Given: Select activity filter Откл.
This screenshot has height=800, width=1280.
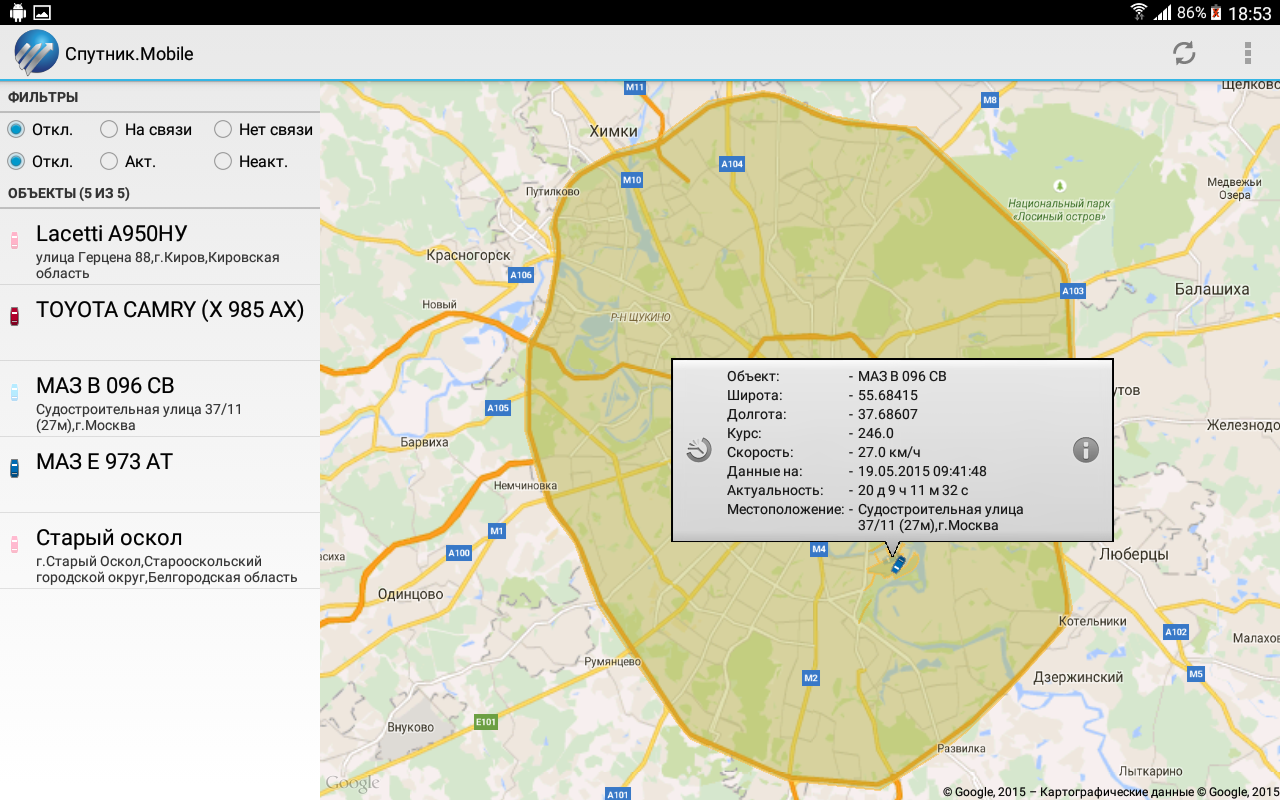Looking at the screenshot, I should [x=40, y=161].
